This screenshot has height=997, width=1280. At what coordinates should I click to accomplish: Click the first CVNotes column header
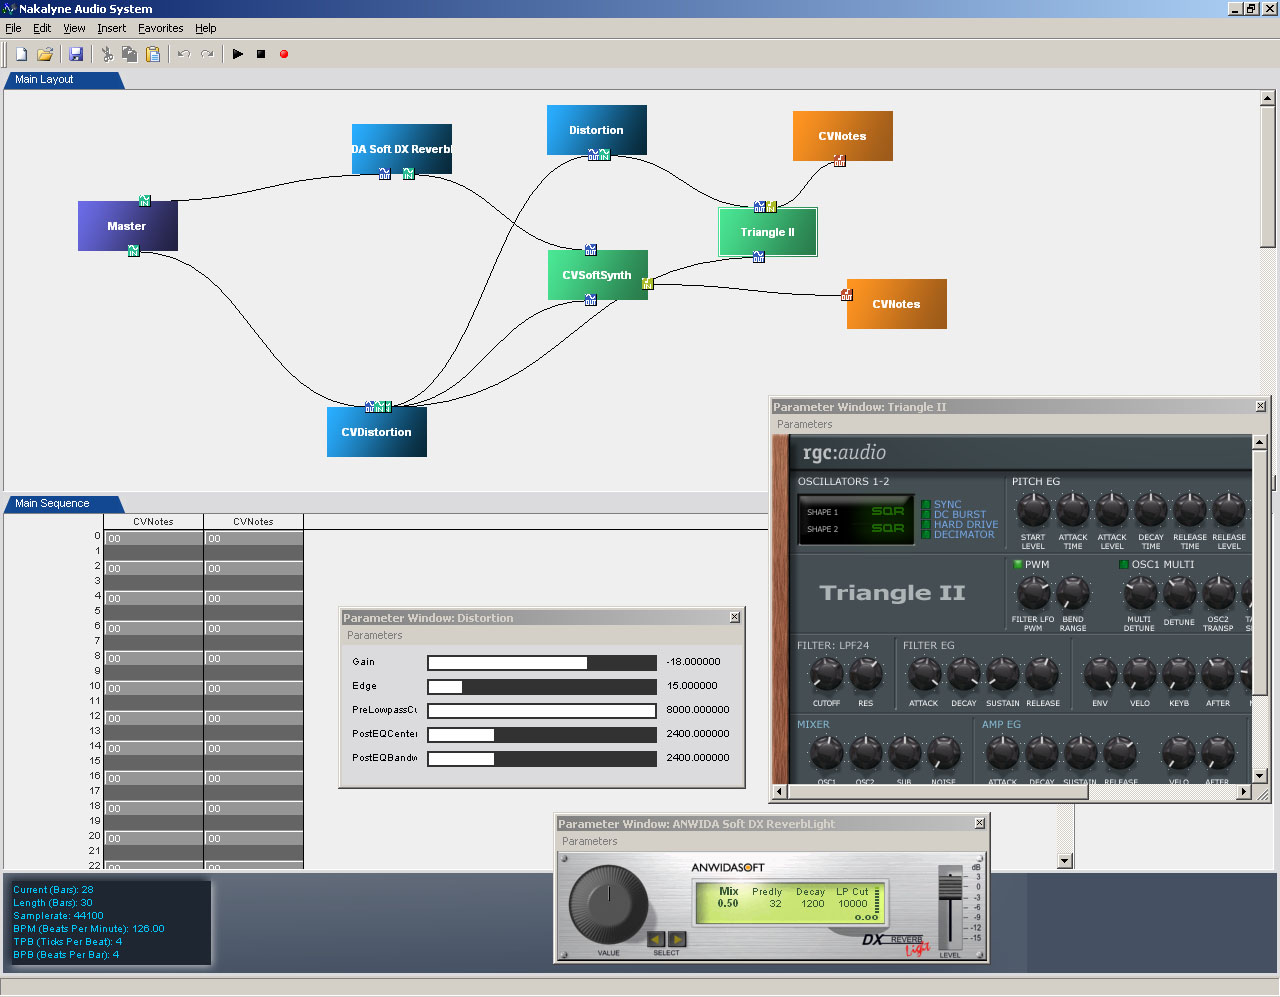pyautogui.click(x=154, y=522)
